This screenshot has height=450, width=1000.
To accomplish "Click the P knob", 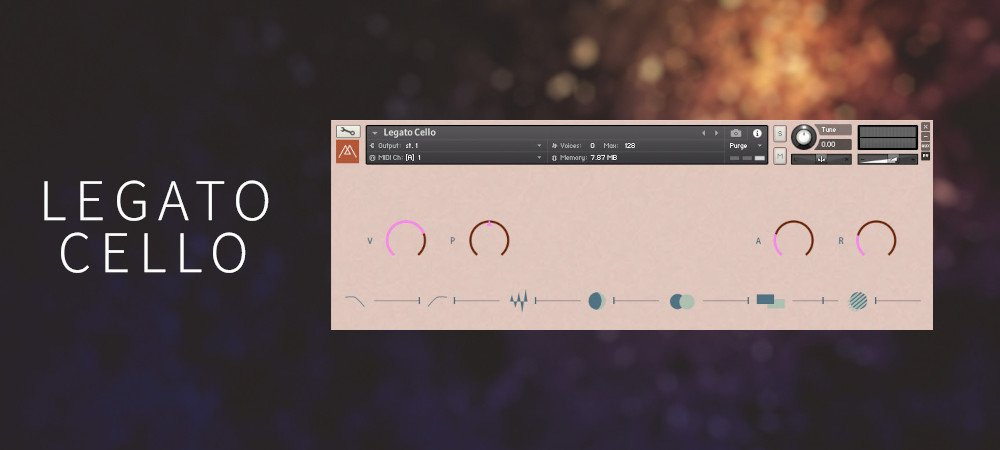I will (489, 240).
